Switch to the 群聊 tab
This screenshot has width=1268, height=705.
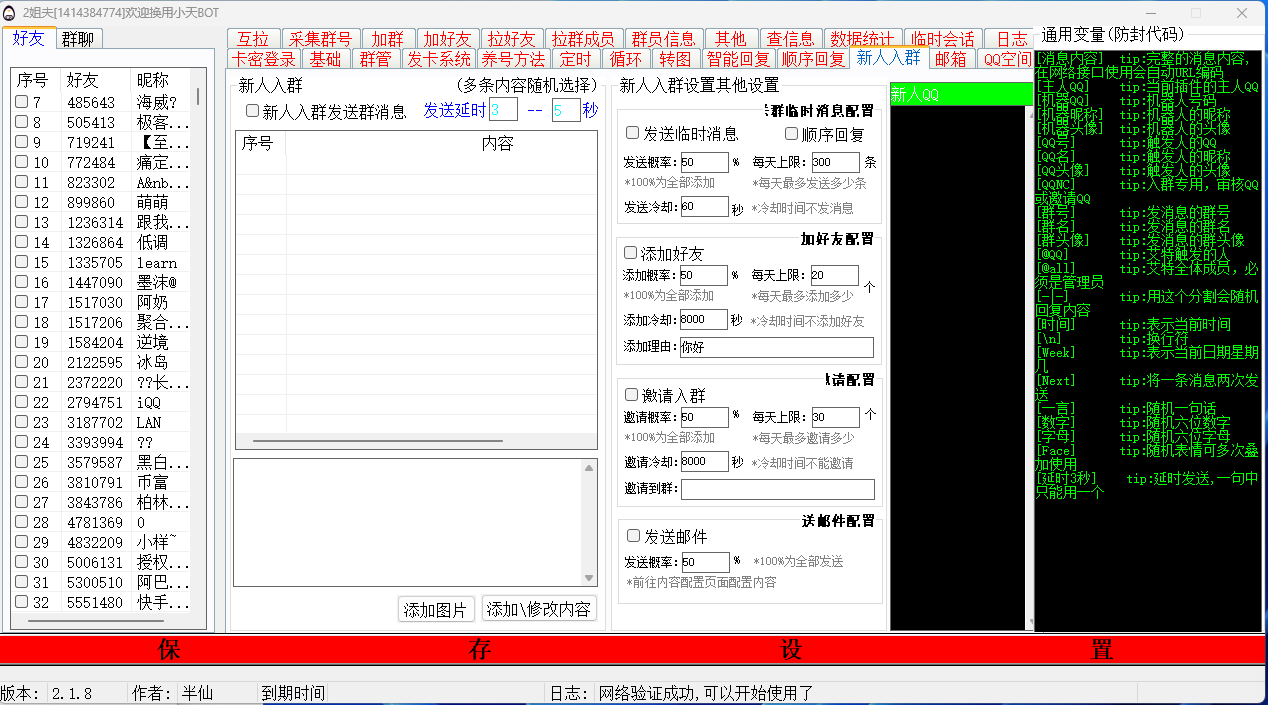pyautogui.click(x=79, y=39)
